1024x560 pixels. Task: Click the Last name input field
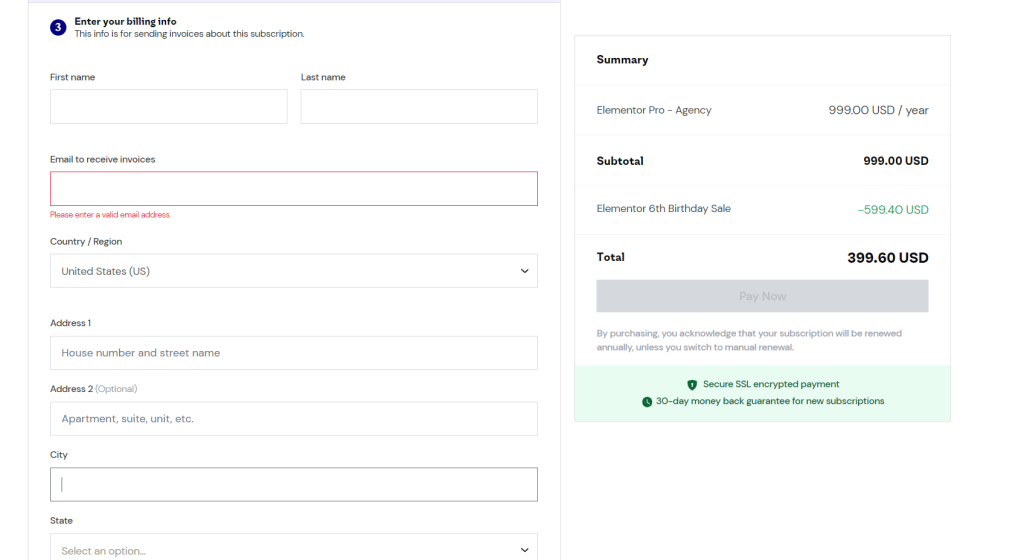(419, 106)
